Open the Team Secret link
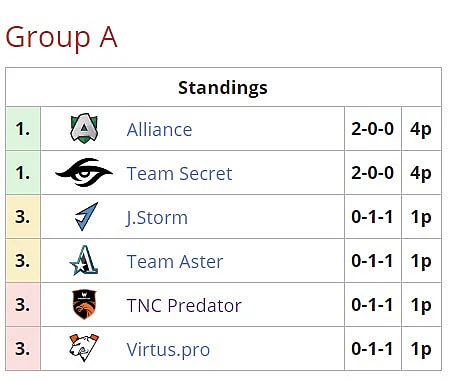Screen dimensions: 452x380 179,173
